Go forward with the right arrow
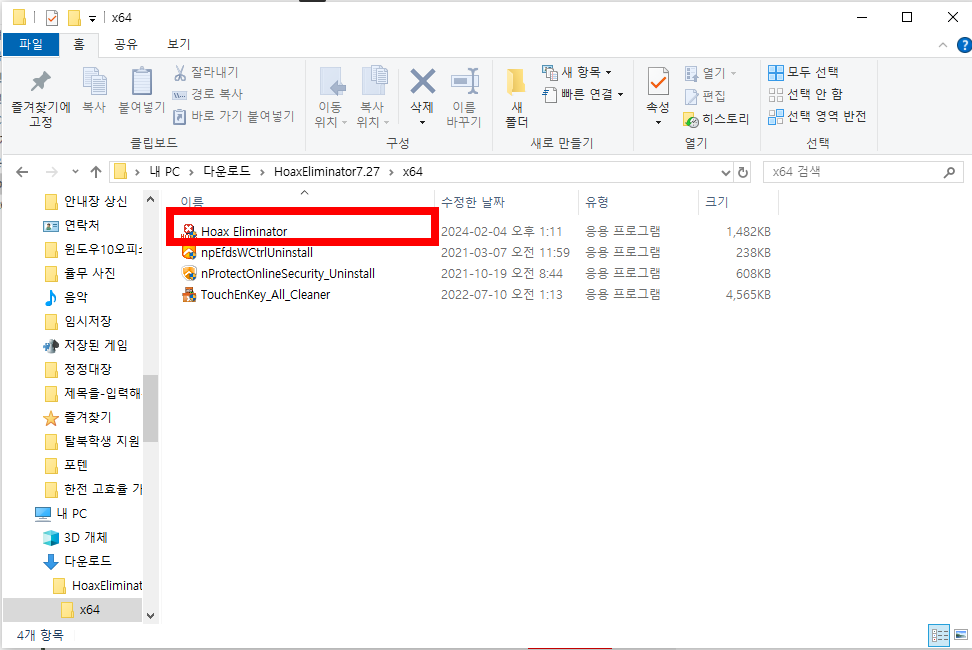Image resolution: width=972 pixels, height=650 pixels. [51, 172]
